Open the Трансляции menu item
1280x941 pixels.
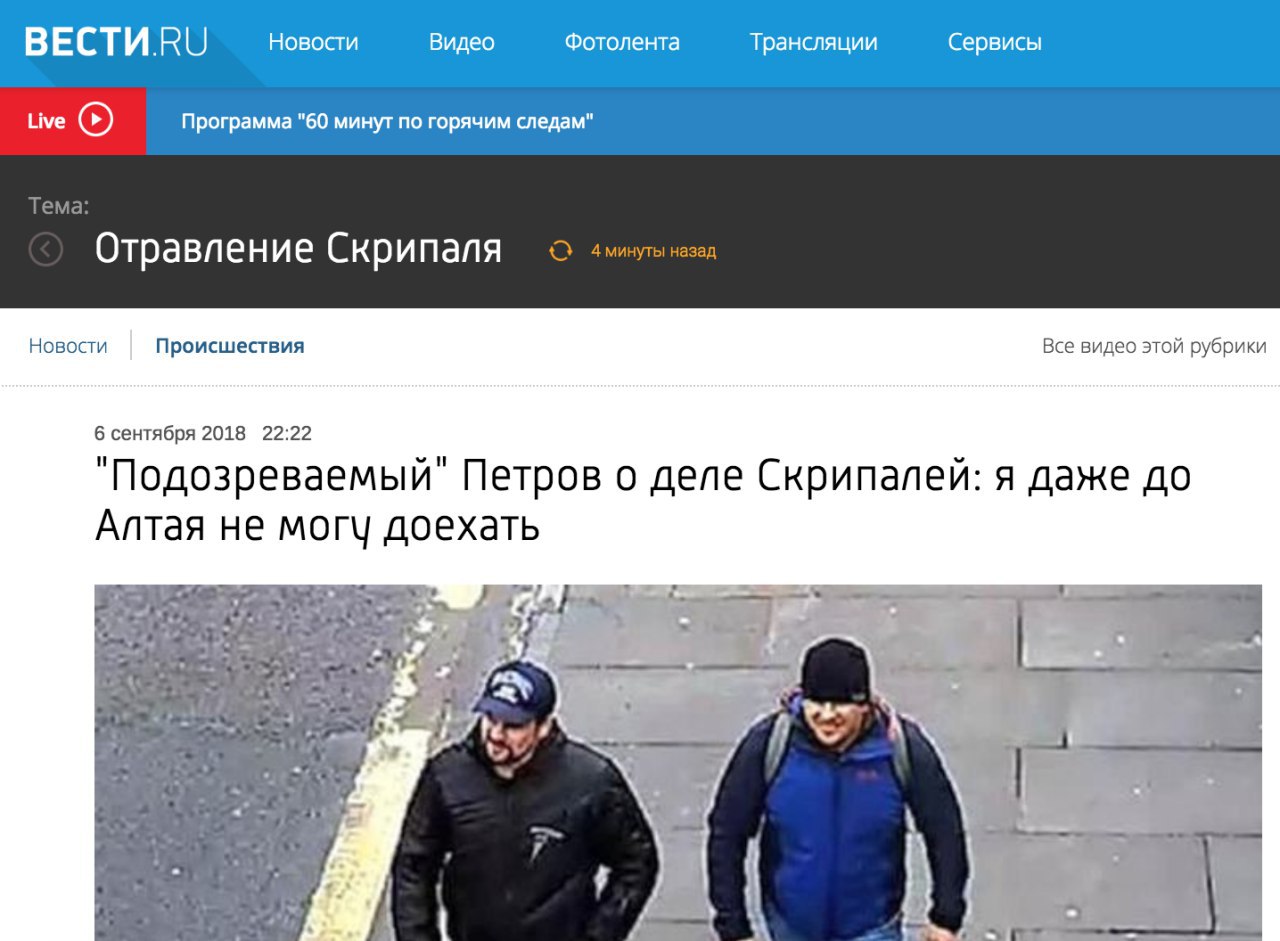pos(814,42)
